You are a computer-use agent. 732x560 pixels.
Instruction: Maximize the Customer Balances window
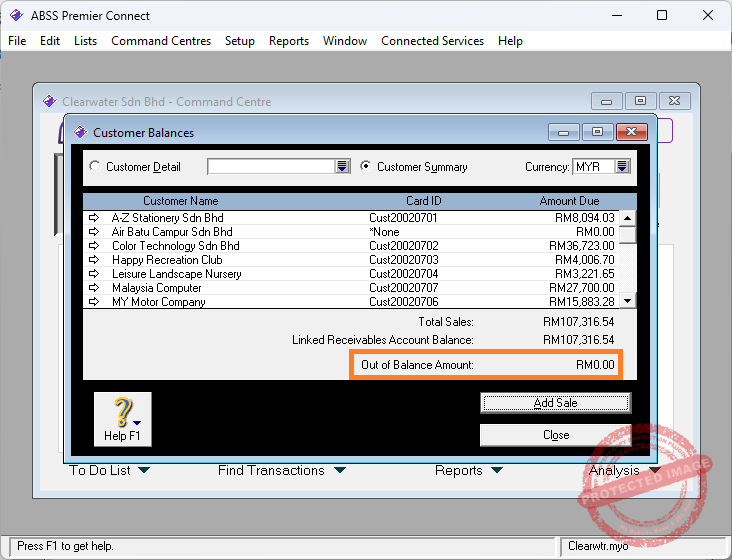pos(597,132)
